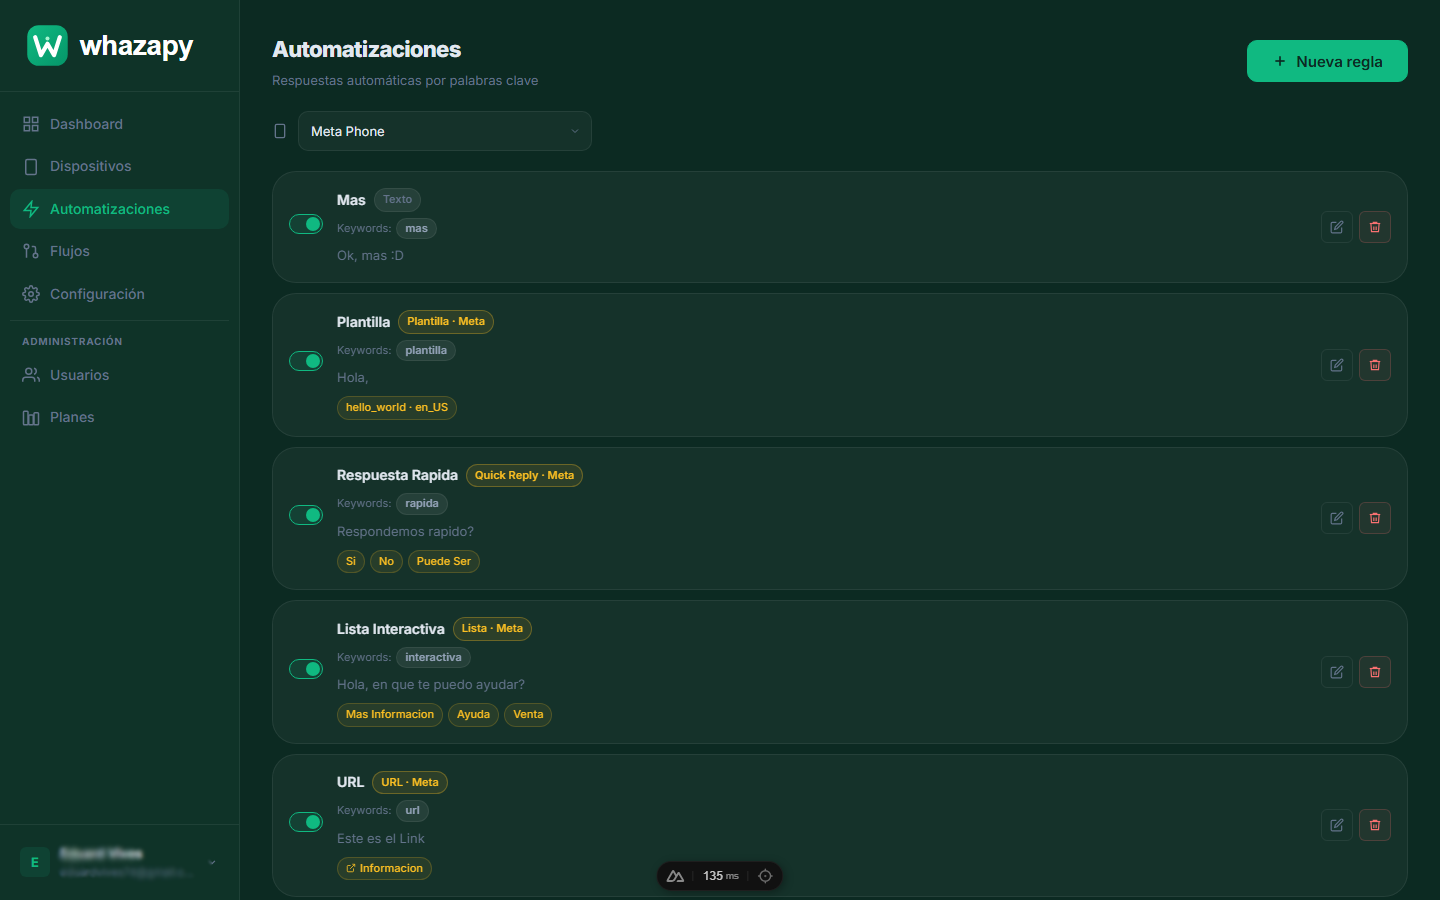
Task: Click the devtools inspector target icon
Action: 765,876
